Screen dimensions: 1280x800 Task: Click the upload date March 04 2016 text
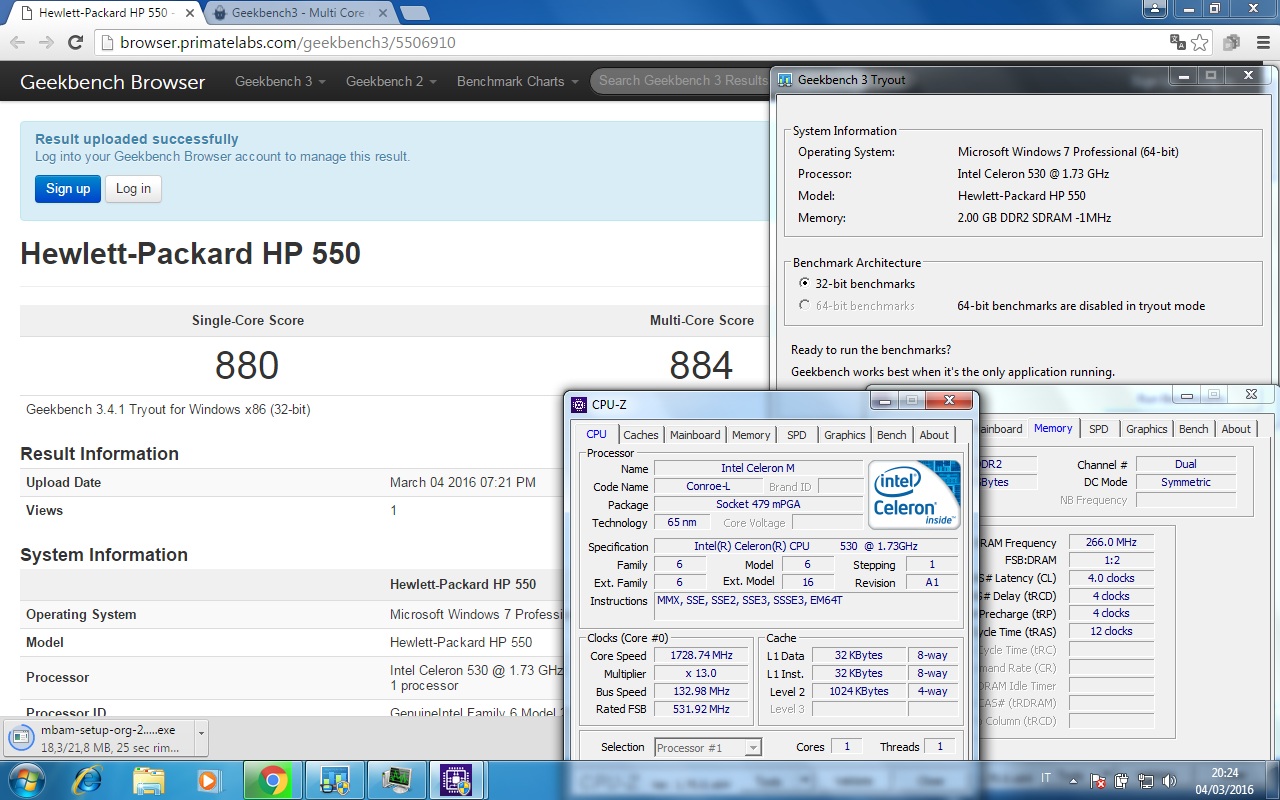coord(463,482)
